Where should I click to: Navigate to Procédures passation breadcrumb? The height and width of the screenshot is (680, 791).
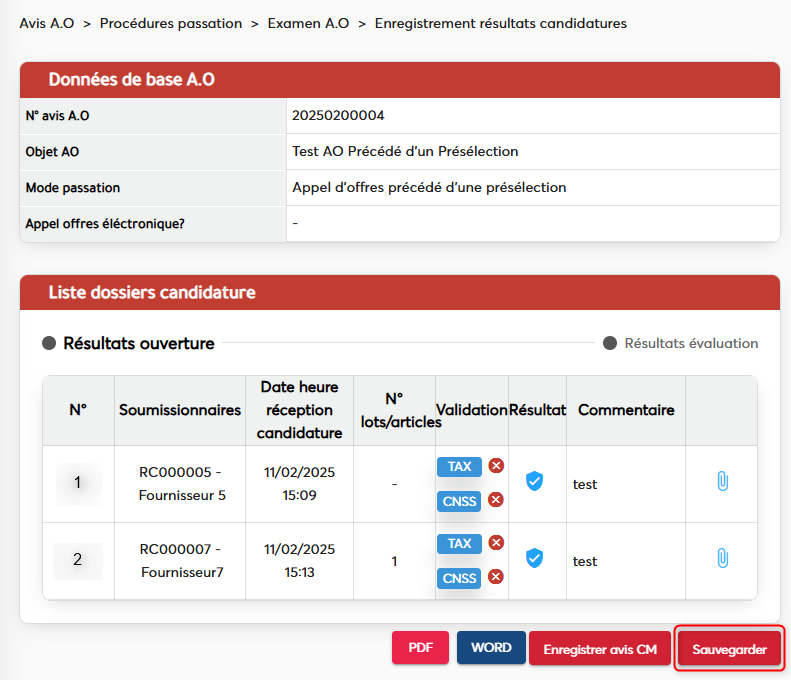171,23
